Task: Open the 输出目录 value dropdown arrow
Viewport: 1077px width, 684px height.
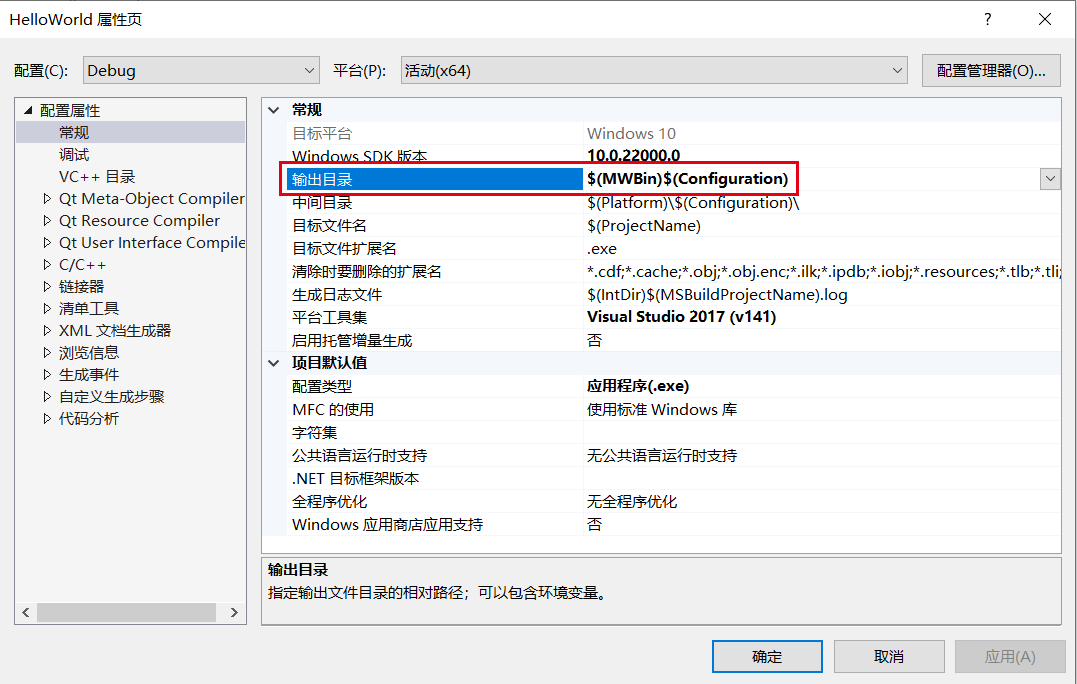Action: pos(1049,178)
